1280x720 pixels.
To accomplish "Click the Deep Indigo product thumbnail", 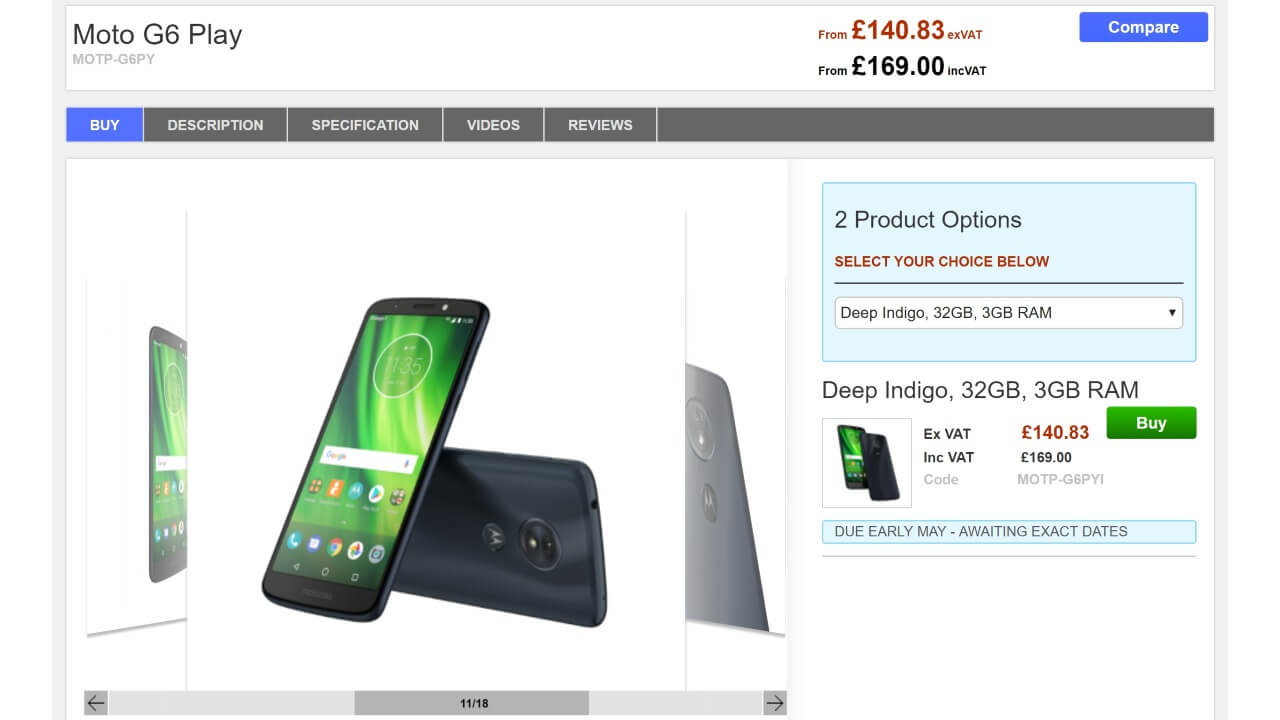I will (x=867, y=463).
